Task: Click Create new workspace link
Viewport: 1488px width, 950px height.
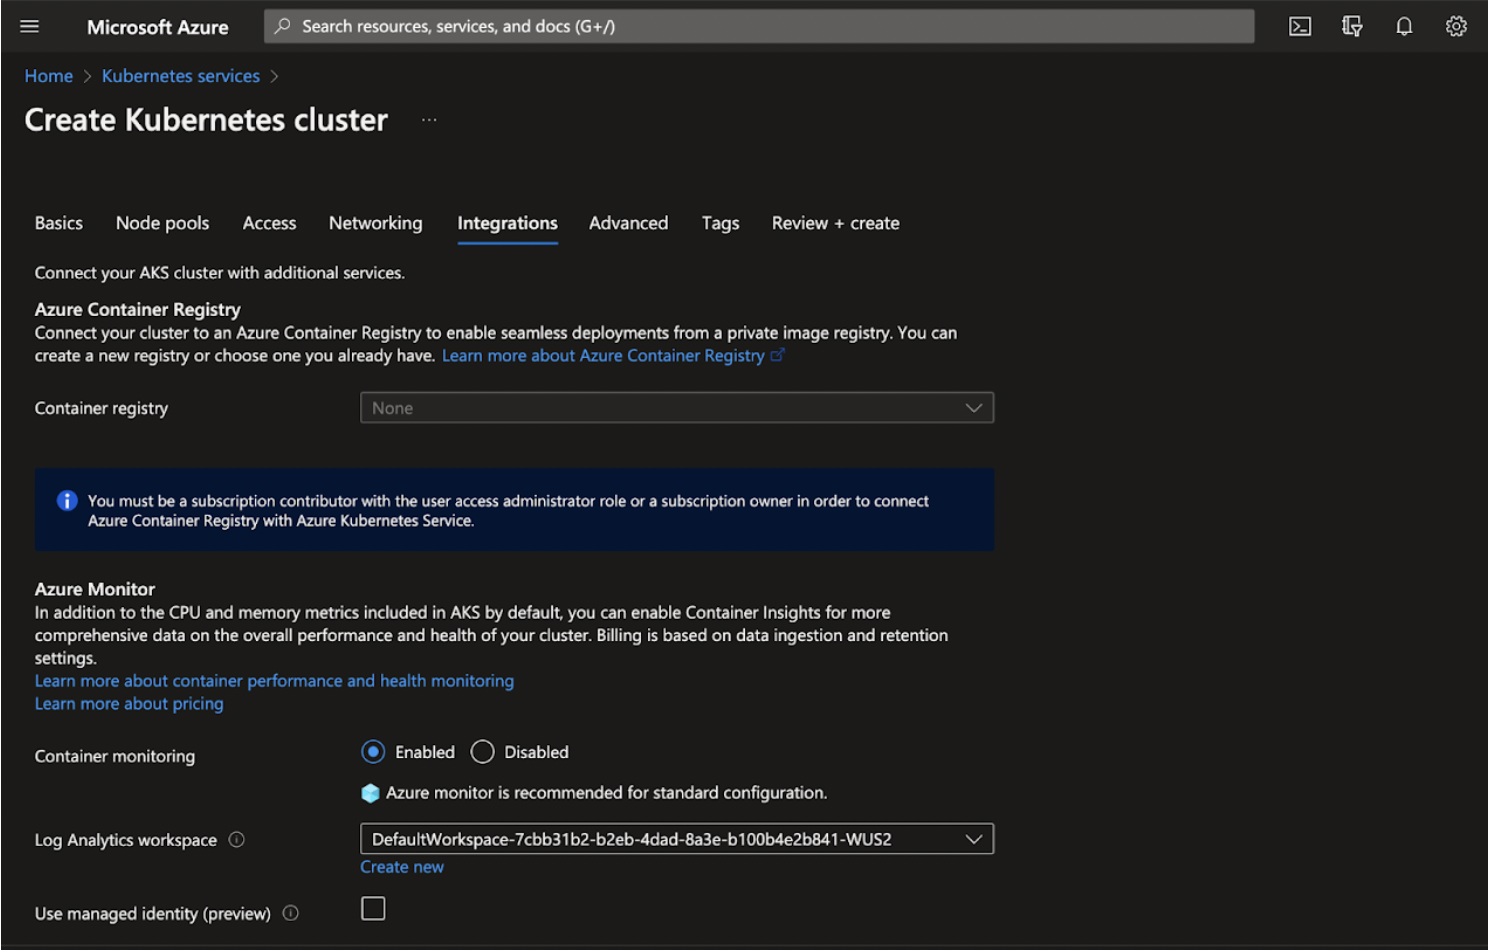Action: click(x=402, y=867)
